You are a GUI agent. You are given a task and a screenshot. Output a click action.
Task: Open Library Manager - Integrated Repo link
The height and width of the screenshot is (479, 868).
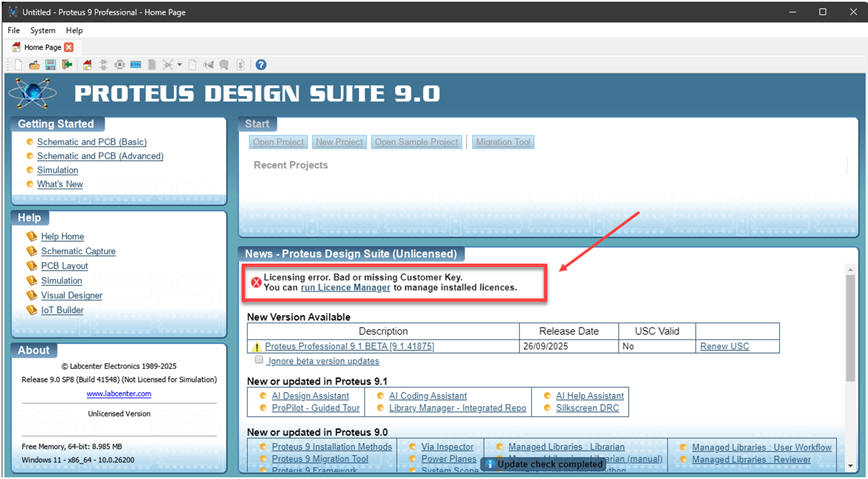(457, 408)
